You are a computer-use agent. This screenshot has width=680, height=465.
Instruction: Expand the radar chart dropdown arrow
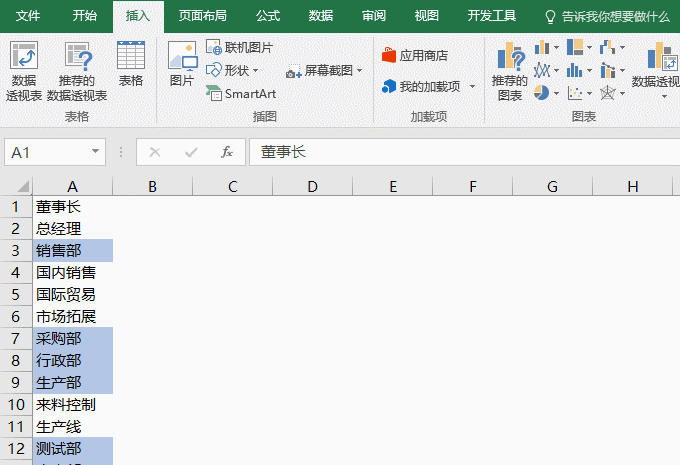click(622, 93)
